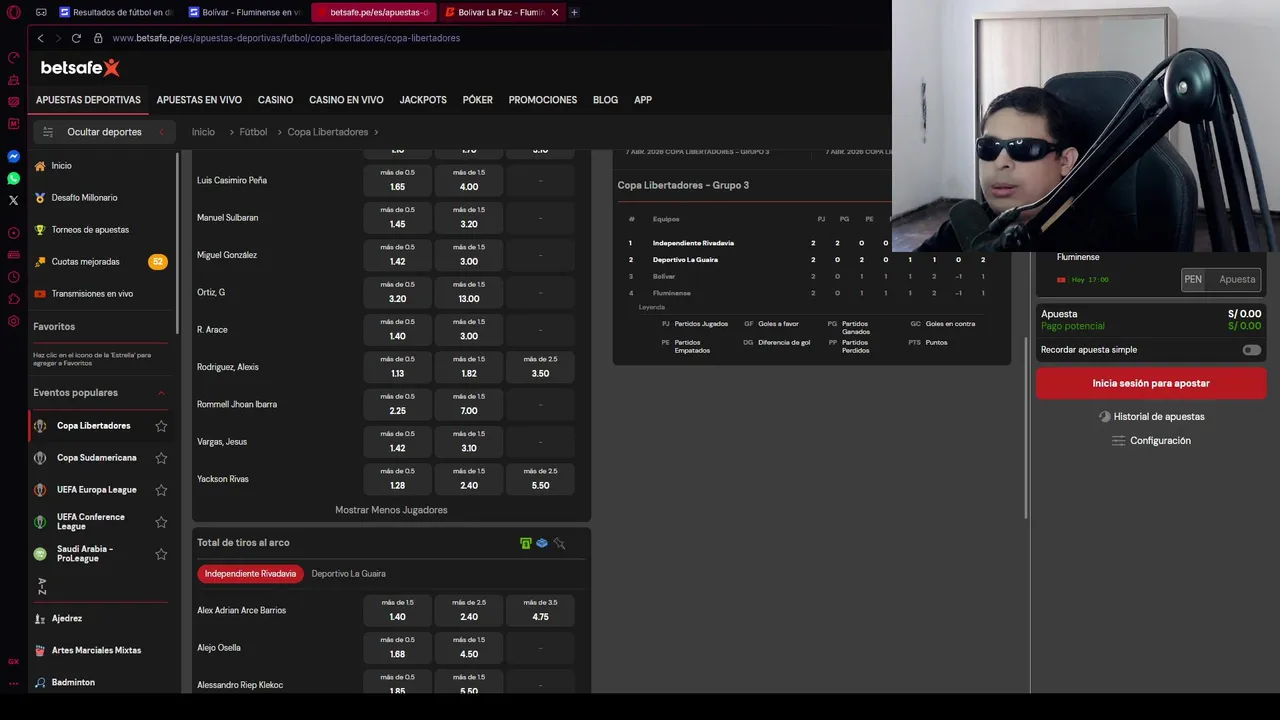Screen dimensions: 1280x720
Task: Toggle Recordar apuesta simple switch
Action: click(x=1251, y=350)
